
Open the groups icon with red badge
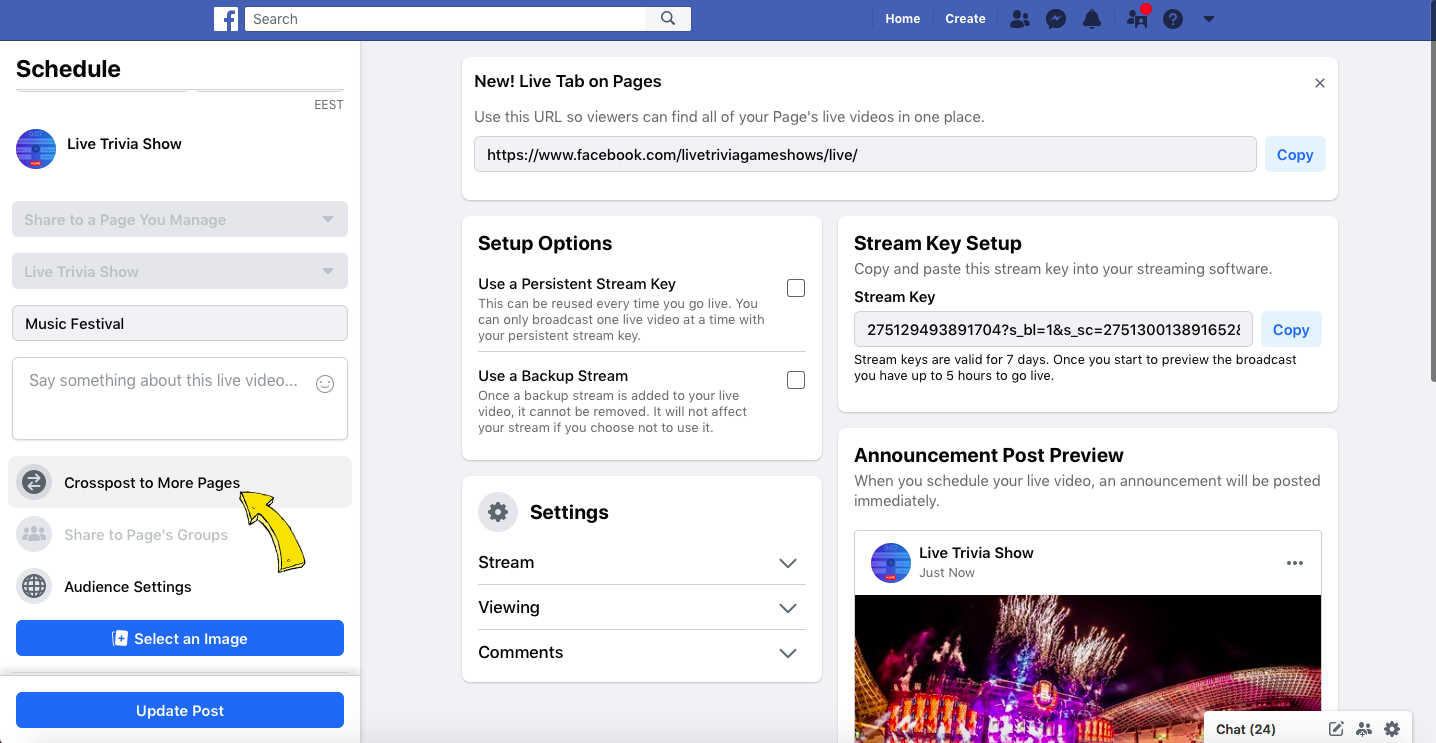click(1137, 17)
